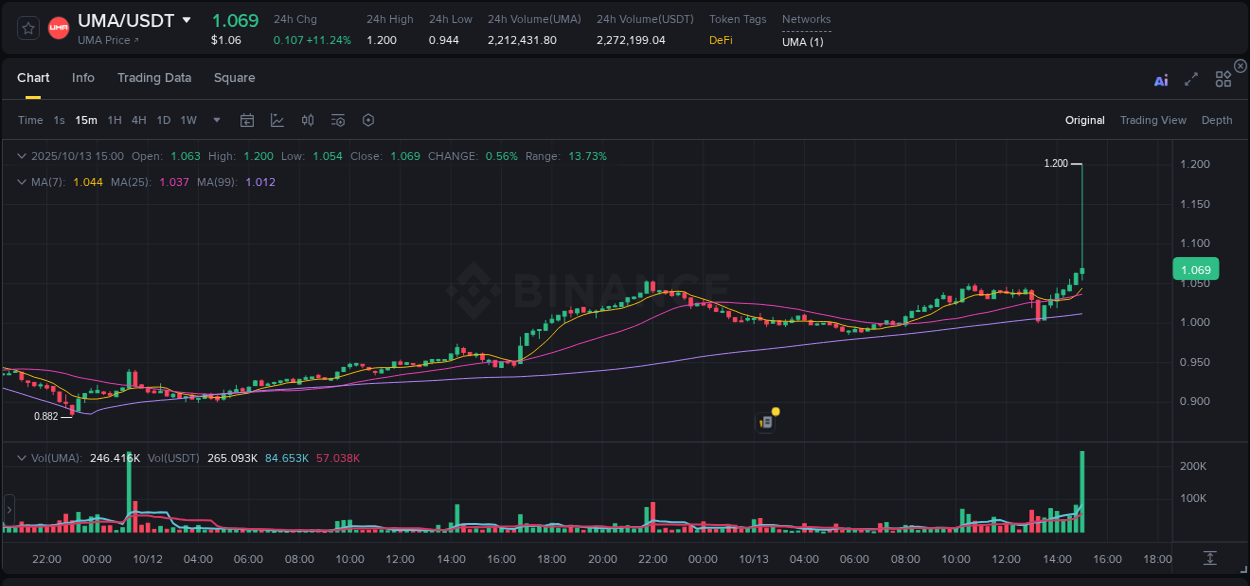Screen dimensions: 1250x586
Task: Open the AI analysis feature
Action: pos(1160,79)
